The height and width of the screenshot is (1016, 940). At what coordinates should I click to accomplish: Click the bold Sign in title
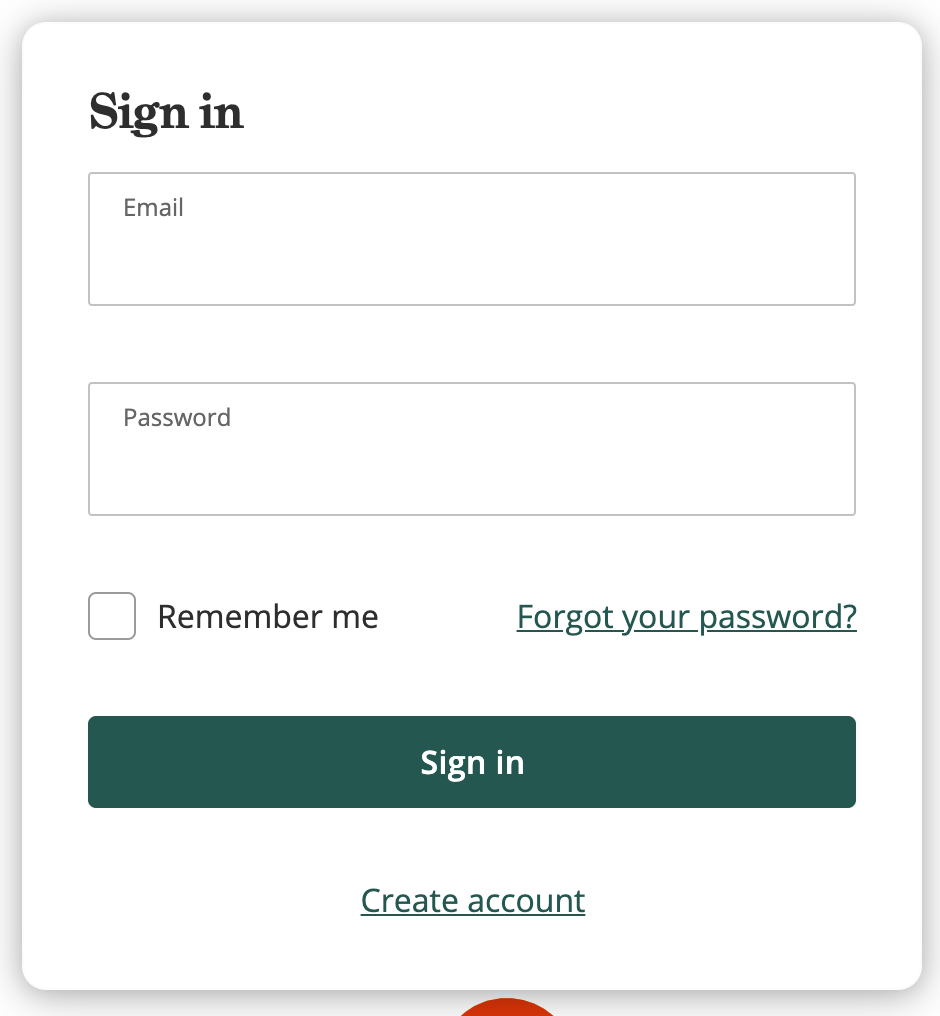tap(166, 112)
